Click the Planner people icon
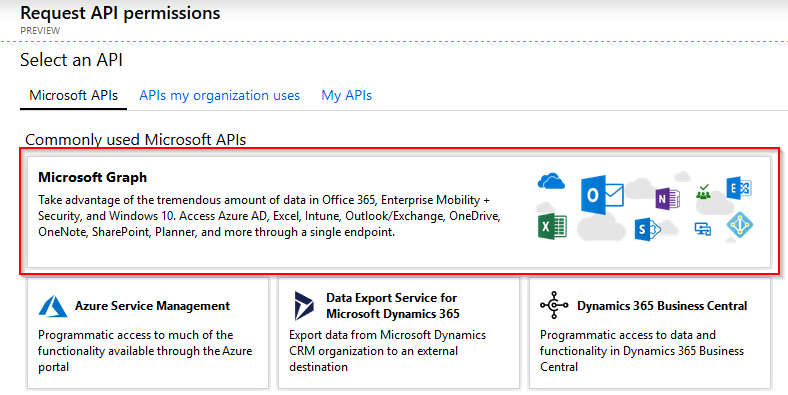 [x=703, y=191]
